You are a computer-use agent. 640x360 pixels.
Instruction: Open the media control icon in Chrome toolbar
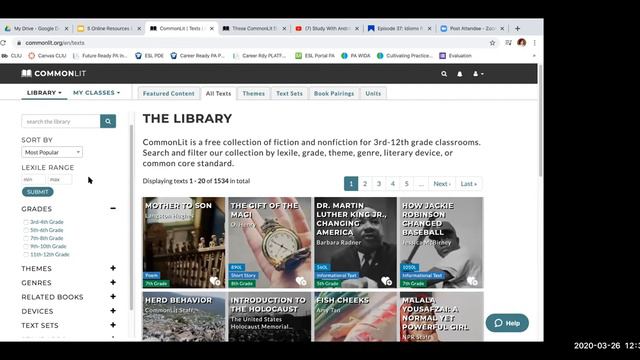(x=508, y=43)
